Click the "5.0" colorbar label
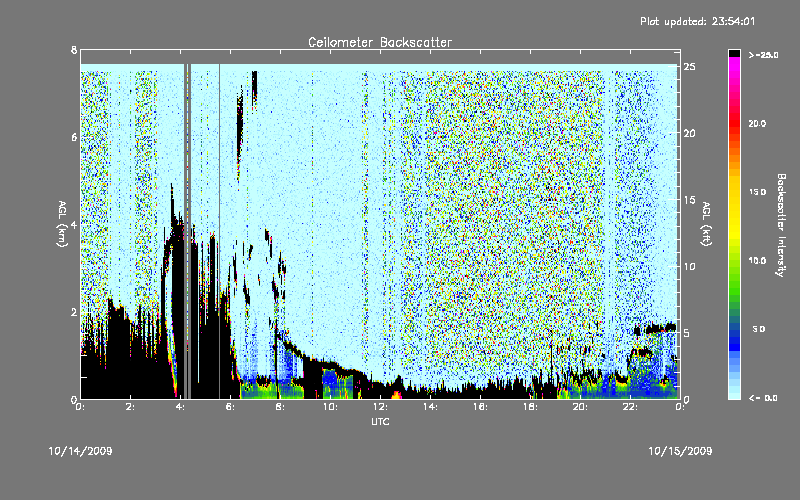The width and height of the screenshot is (800, 500). pos(759,329)
